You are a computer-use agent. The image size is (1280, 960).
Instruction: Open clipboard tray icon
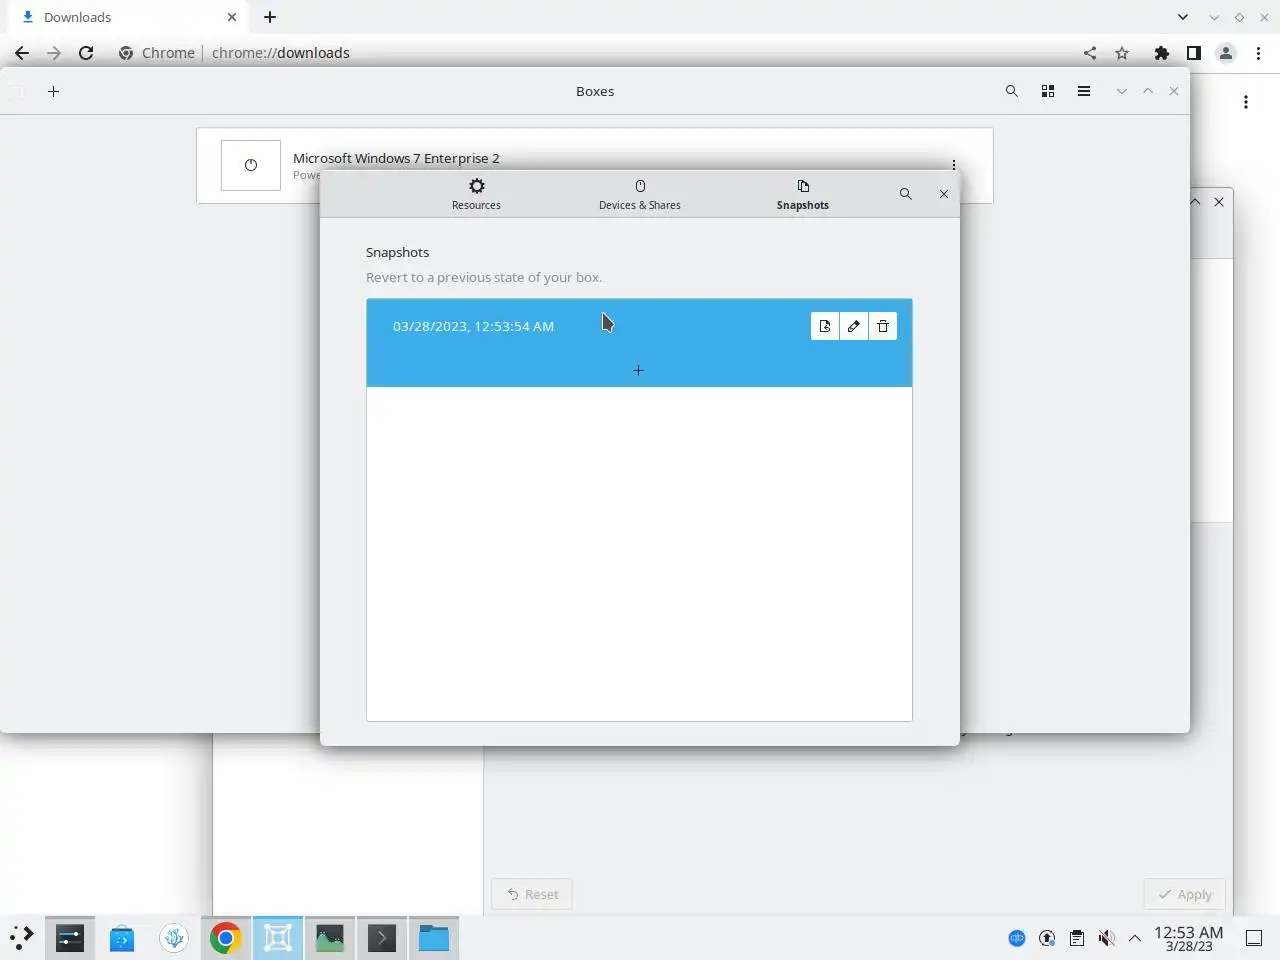tap(1077, 938)
